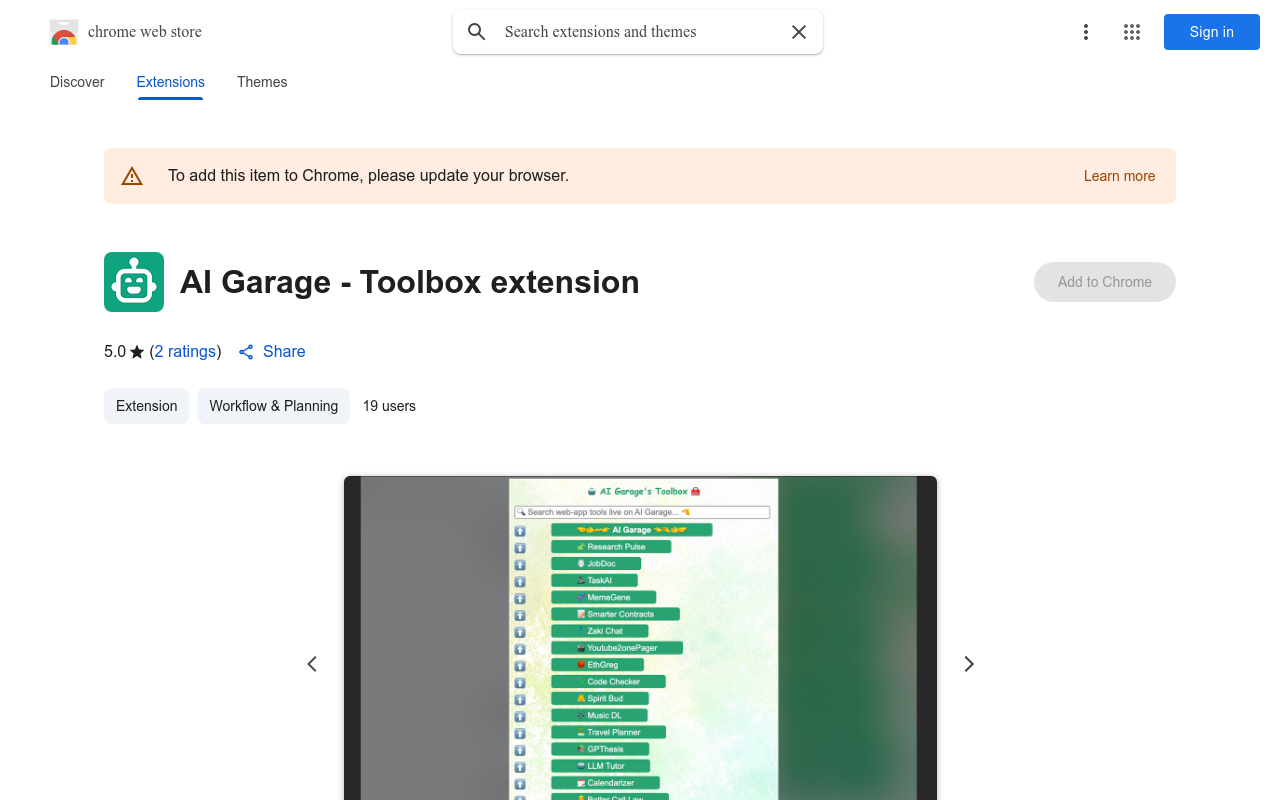Click the disabled Add to Chrome button
Viewport: 1280px width, 800px height.
tap(1105, 282)
